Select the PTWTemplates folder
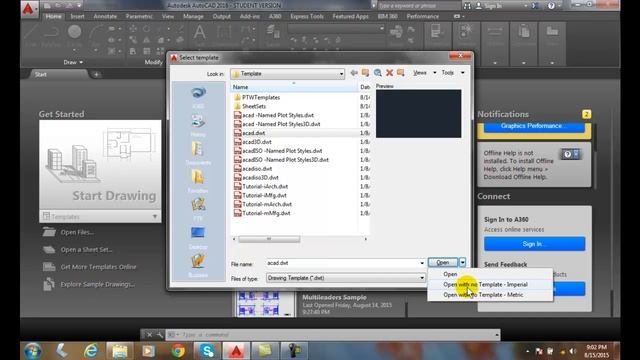This screenshot has height=360, width=640. (261, 97)
